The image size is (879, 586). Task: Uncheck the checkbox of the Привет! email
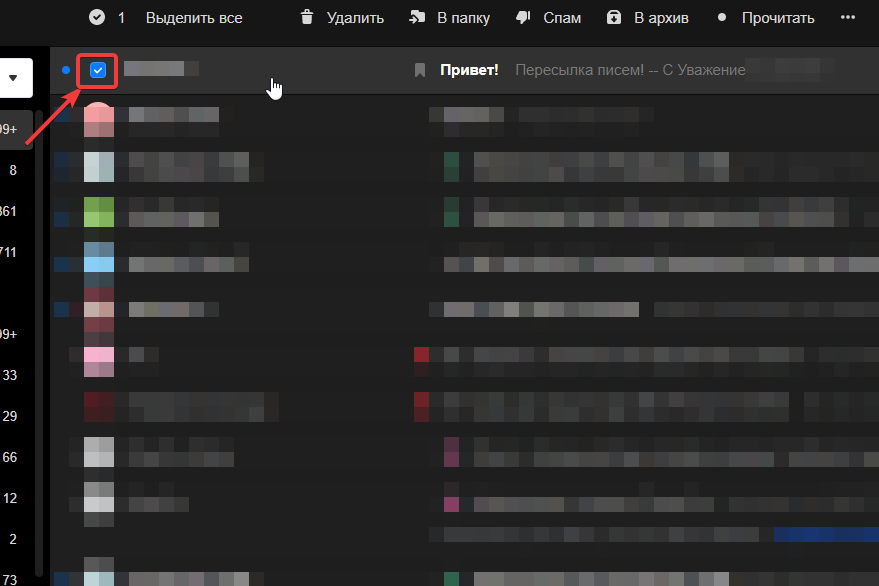(x=98, y=71)
